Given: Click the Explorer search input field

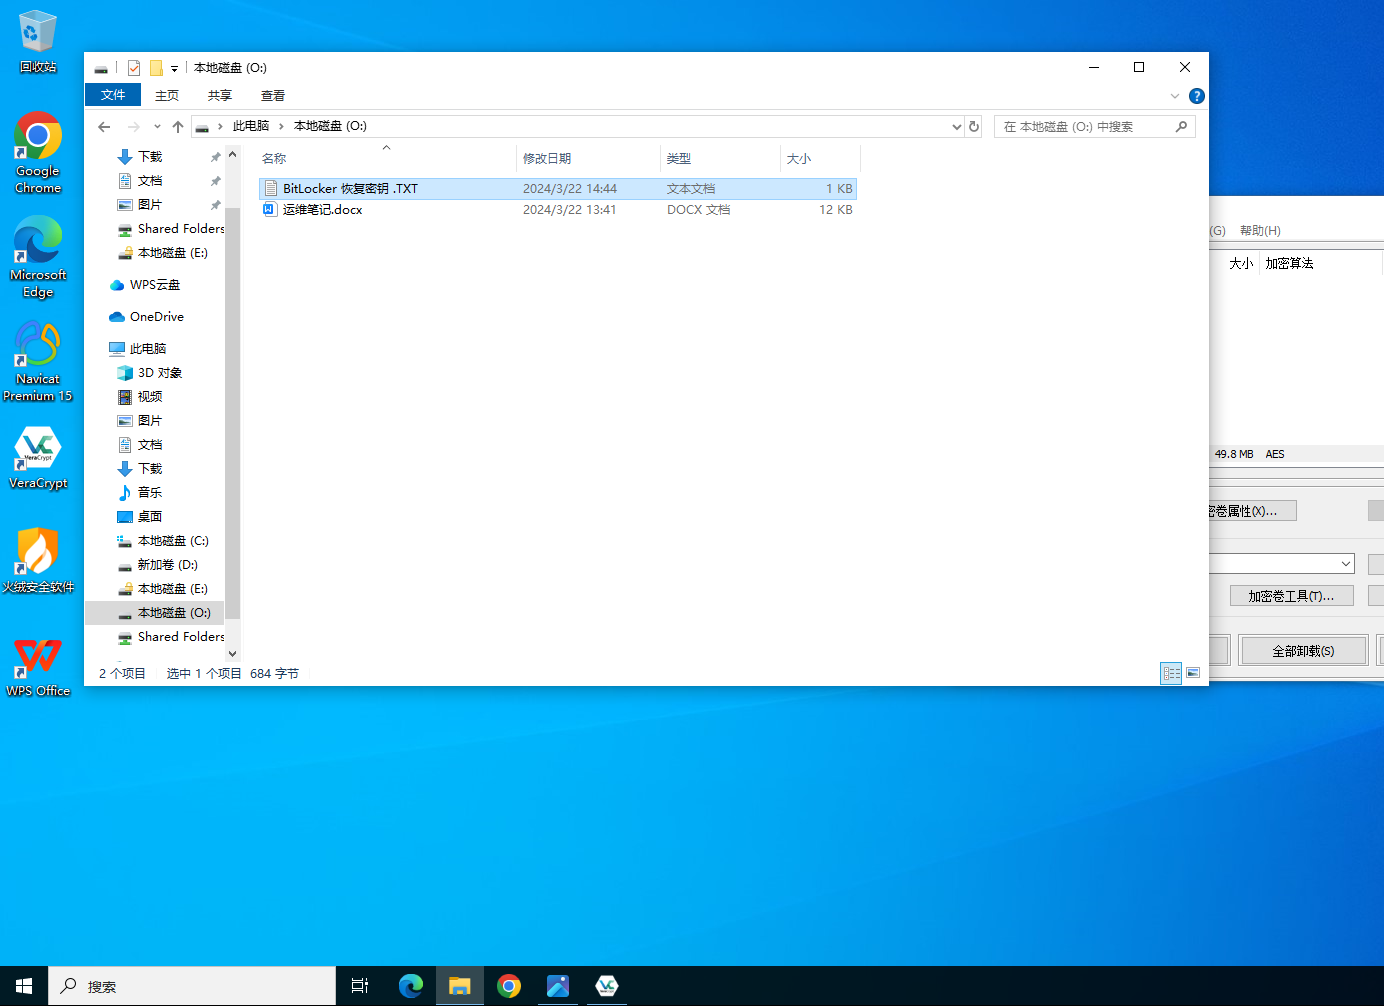Looking at the screenshot, I should click(1085, 126).
